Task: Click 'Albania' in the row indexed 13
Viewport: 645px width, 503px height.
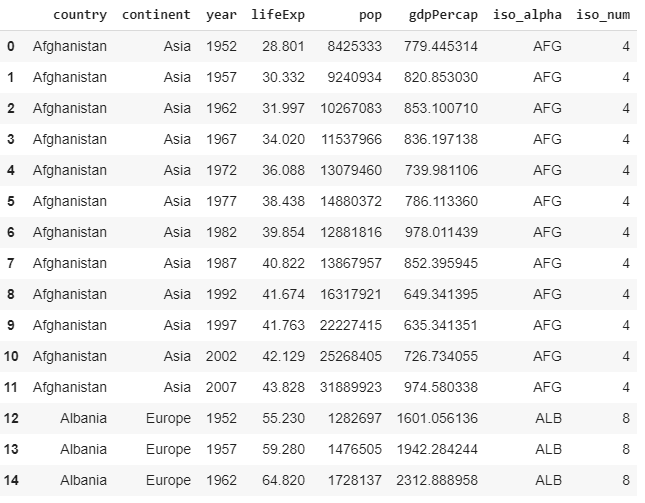Action: (83, 449)
